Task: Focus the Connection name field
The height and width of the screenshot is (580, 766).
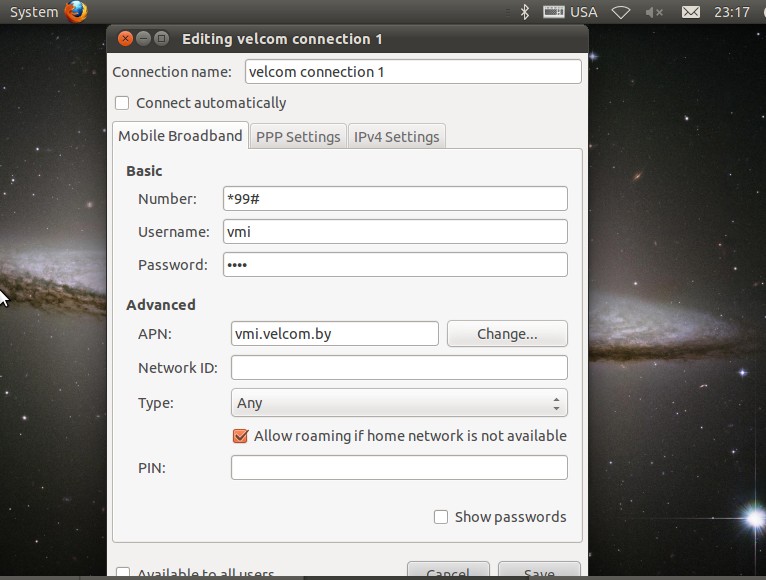Action: [x=413, y=72]
